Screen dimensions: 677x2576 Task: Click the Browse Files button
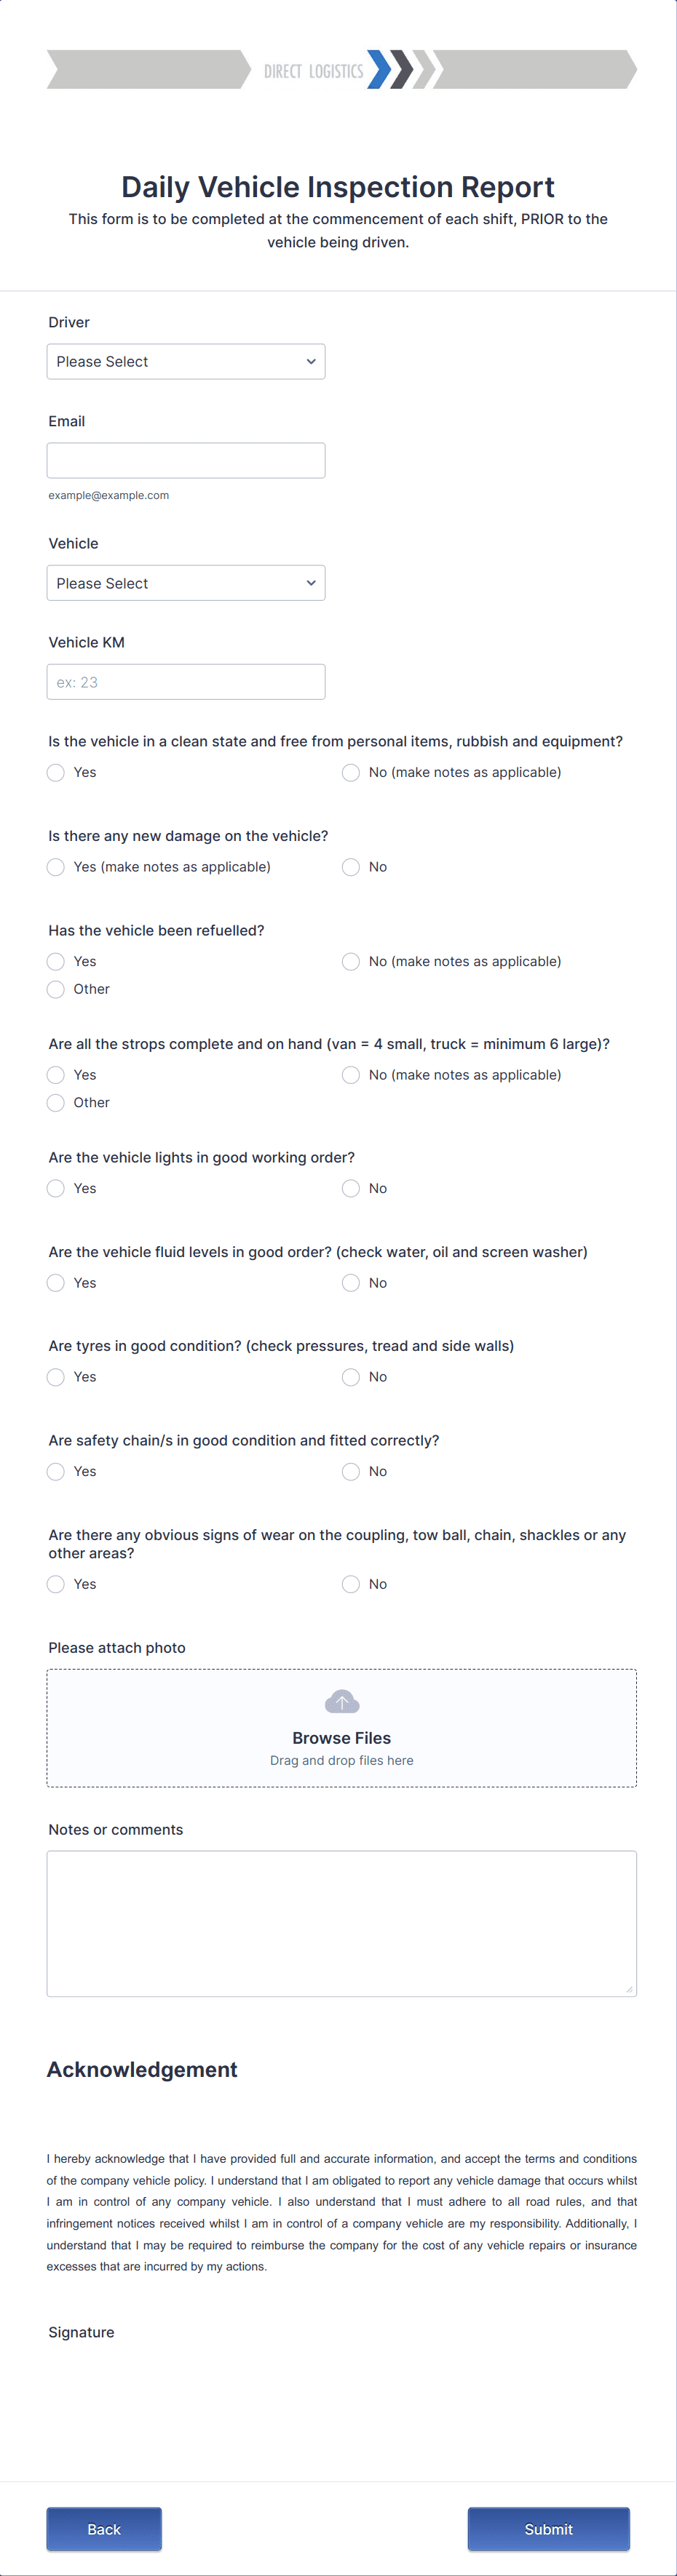pyautogui.click(x=341, y=1737)
